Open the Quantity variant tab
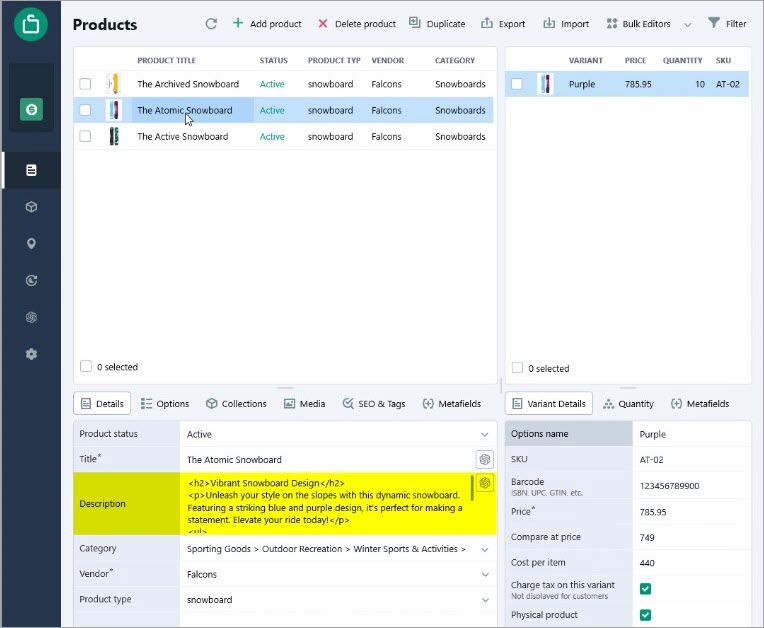 click(628, 404)
